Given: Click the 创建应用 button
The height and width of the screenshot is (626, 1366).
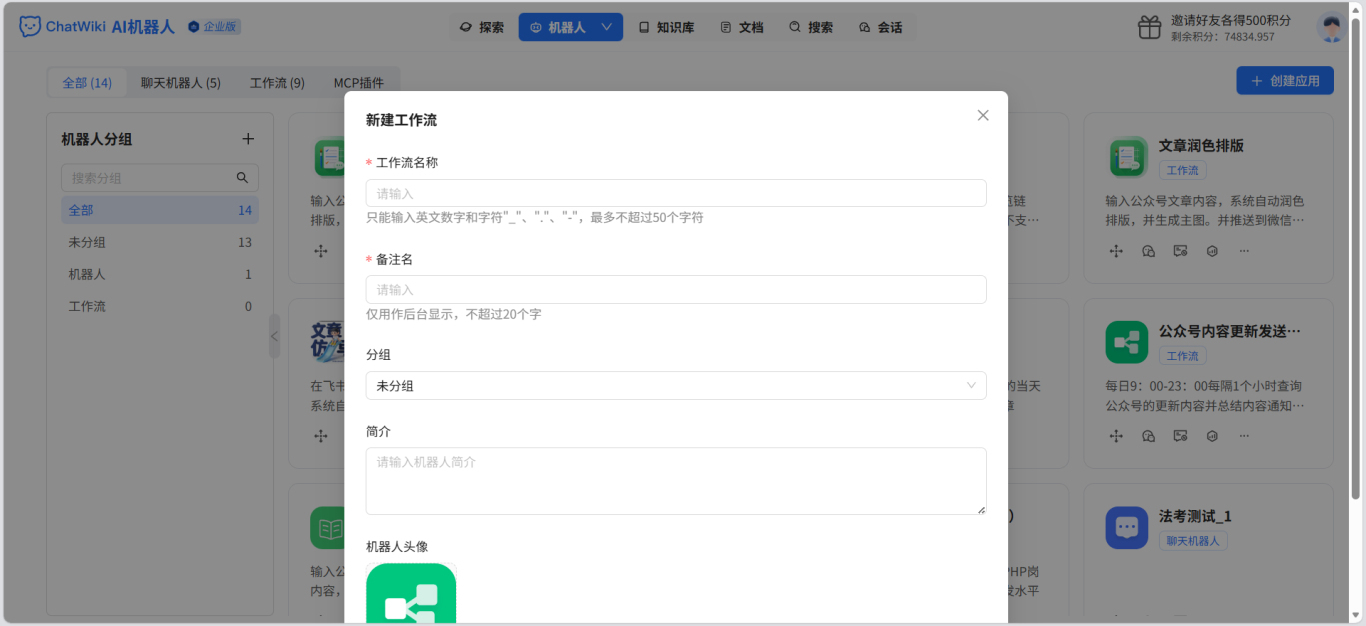Looking at the screenshot, I should [1284, 80].
